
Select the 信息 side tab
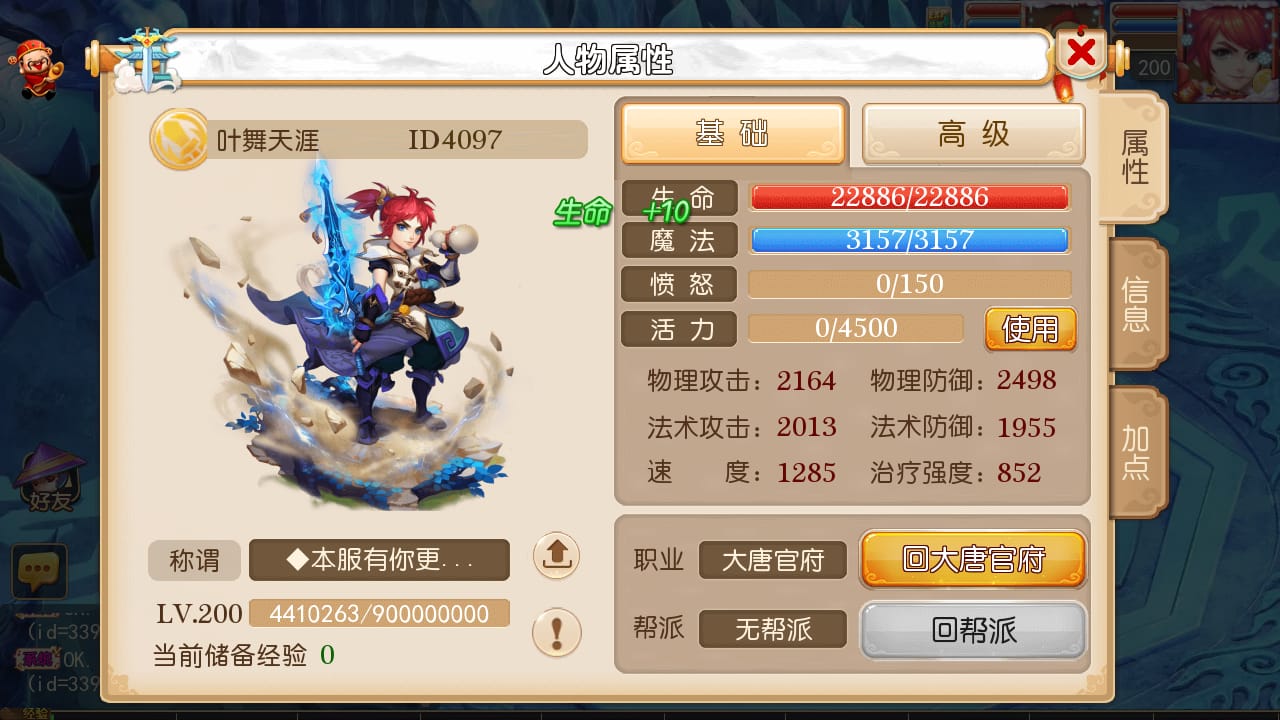[1136, 305]
